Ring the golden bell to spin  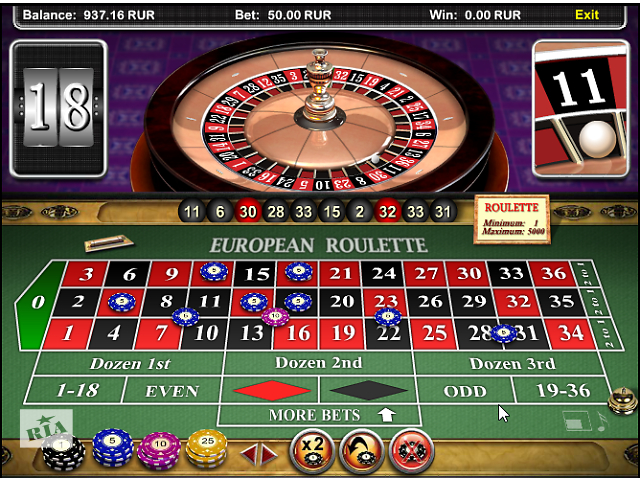coord(623,400)
